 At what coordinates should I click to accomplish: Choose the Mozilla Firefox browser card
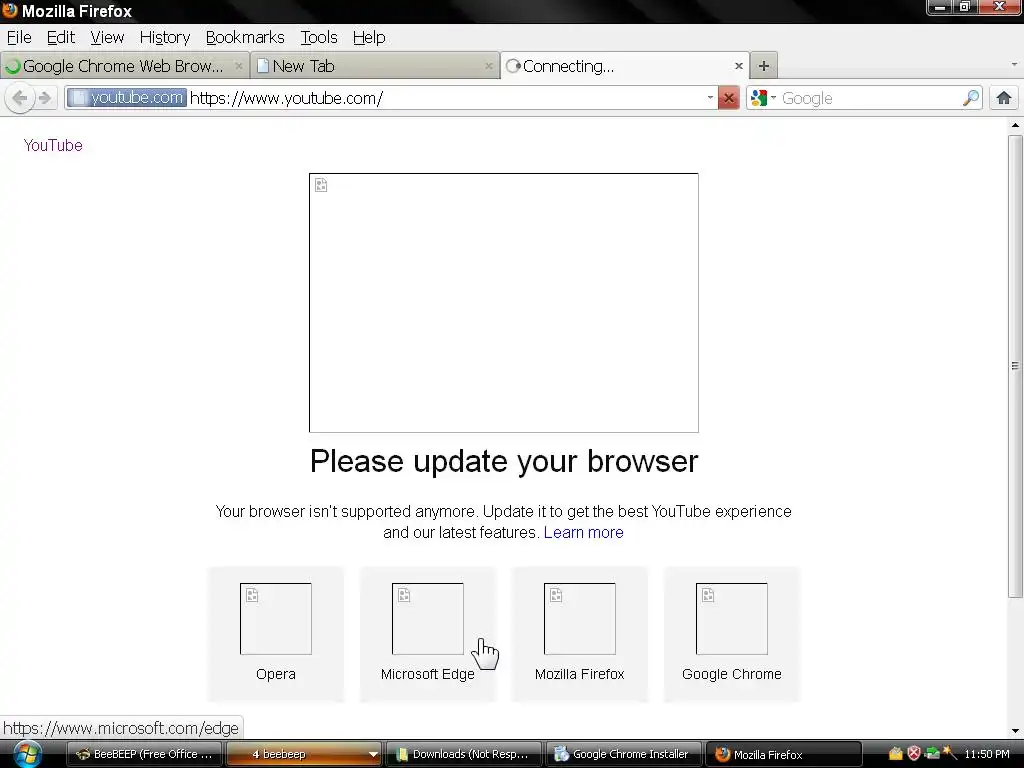[579, 633]
